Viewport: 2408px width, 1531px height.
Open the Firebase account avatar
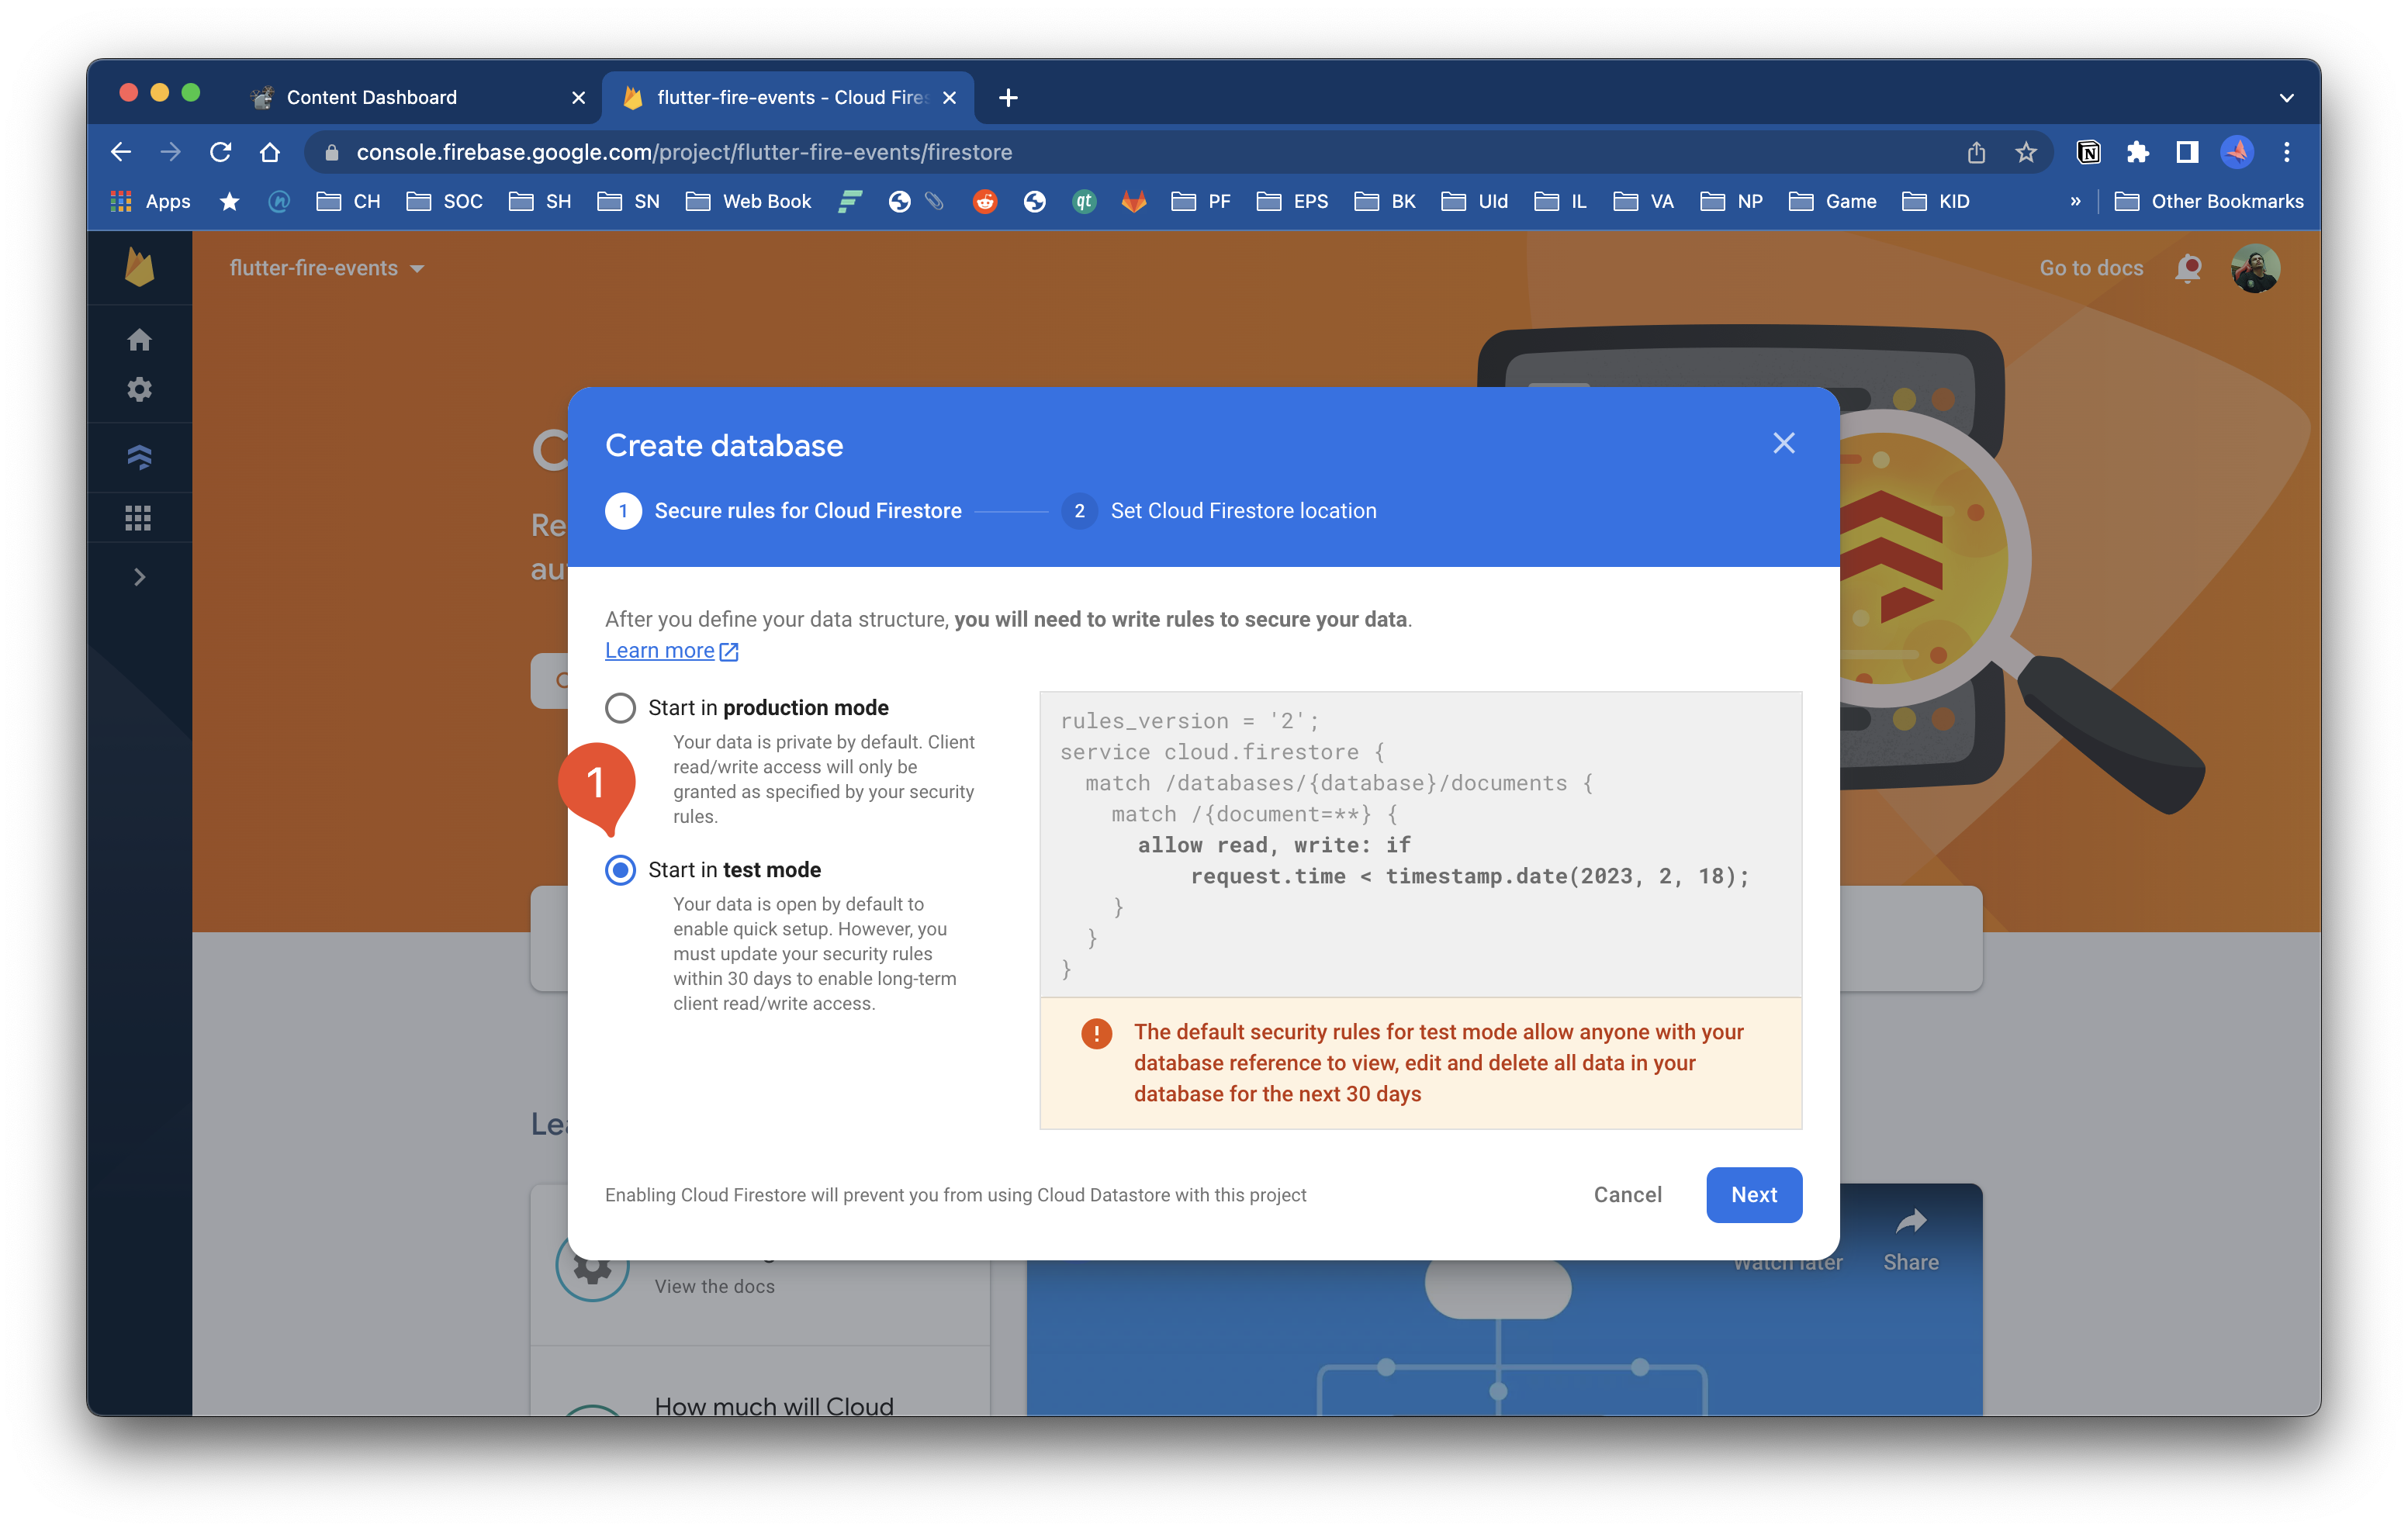[2255, 268]
